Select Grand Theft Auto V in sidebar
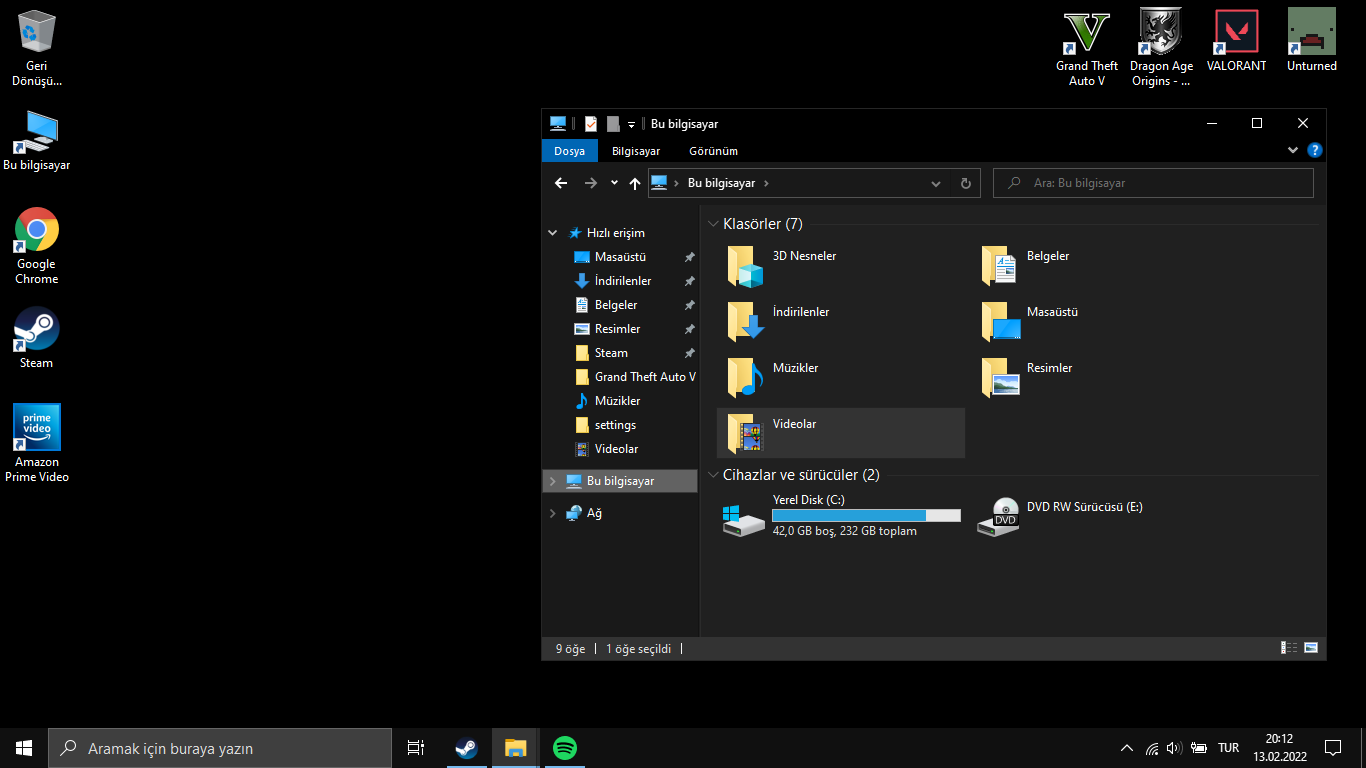The image size is (1366, 768). tap(644, 377)
